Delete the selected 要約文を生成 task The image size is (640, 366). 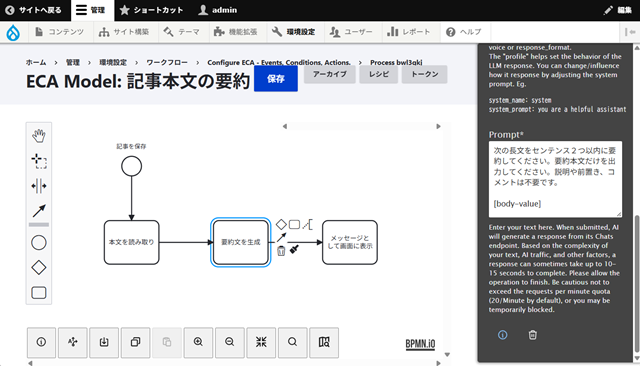coord(281,251)
